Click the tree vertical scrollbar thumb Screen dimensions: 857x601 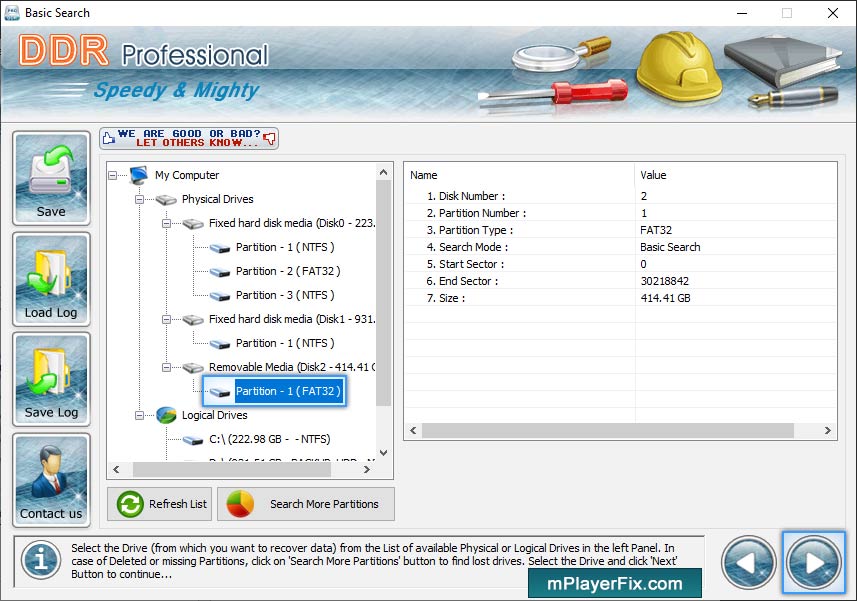384,293
